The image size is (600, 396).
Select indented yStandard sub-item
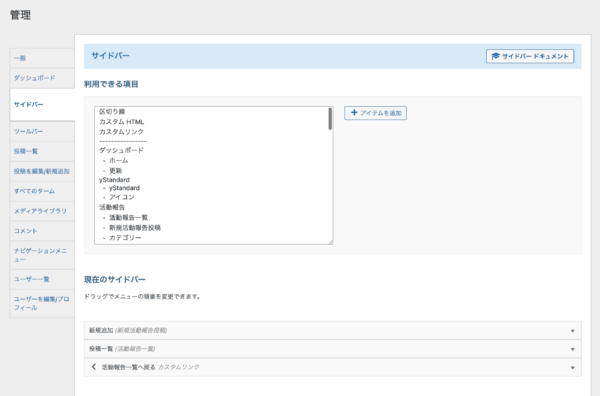coord(124,188)
